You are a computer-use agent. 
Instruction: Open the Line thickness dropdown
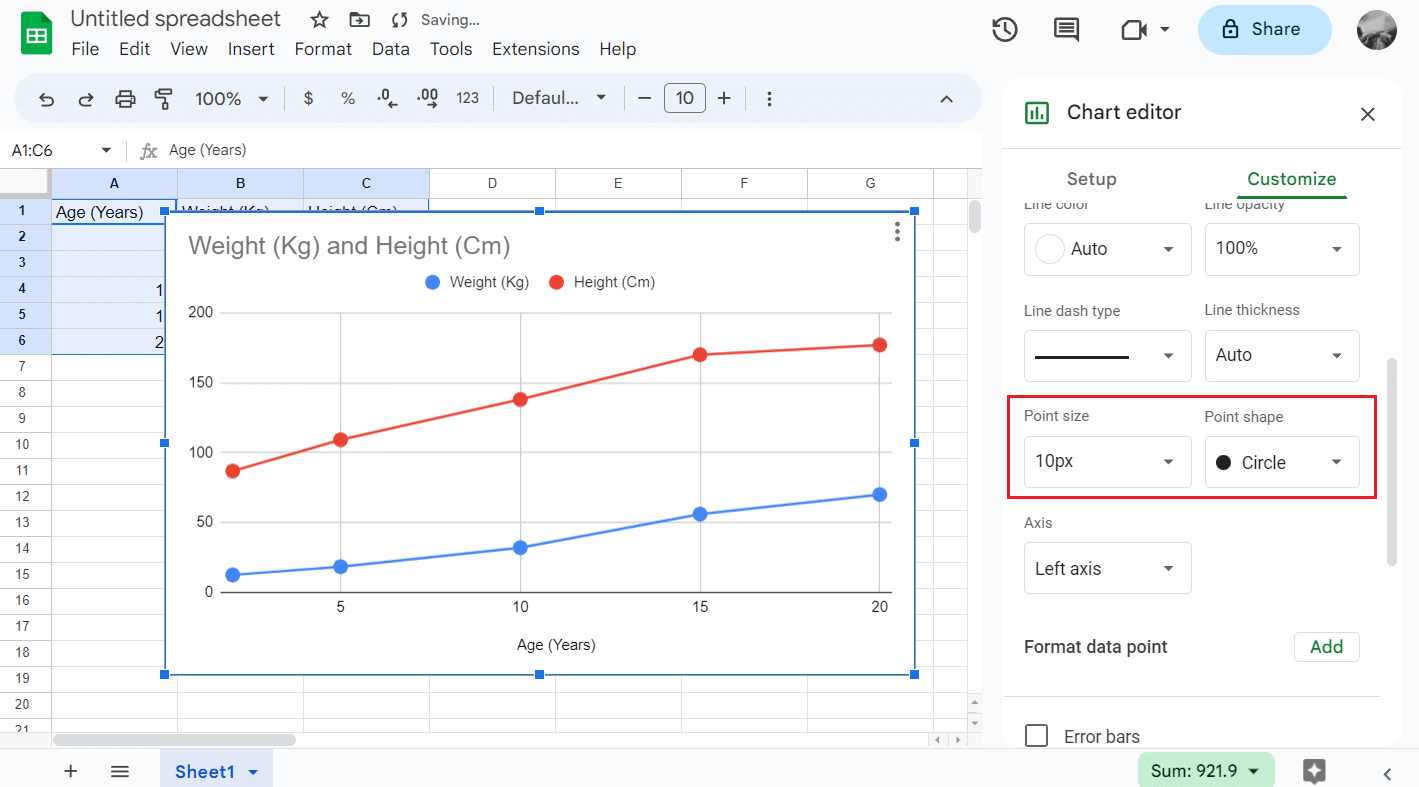tap(1282, 355)
